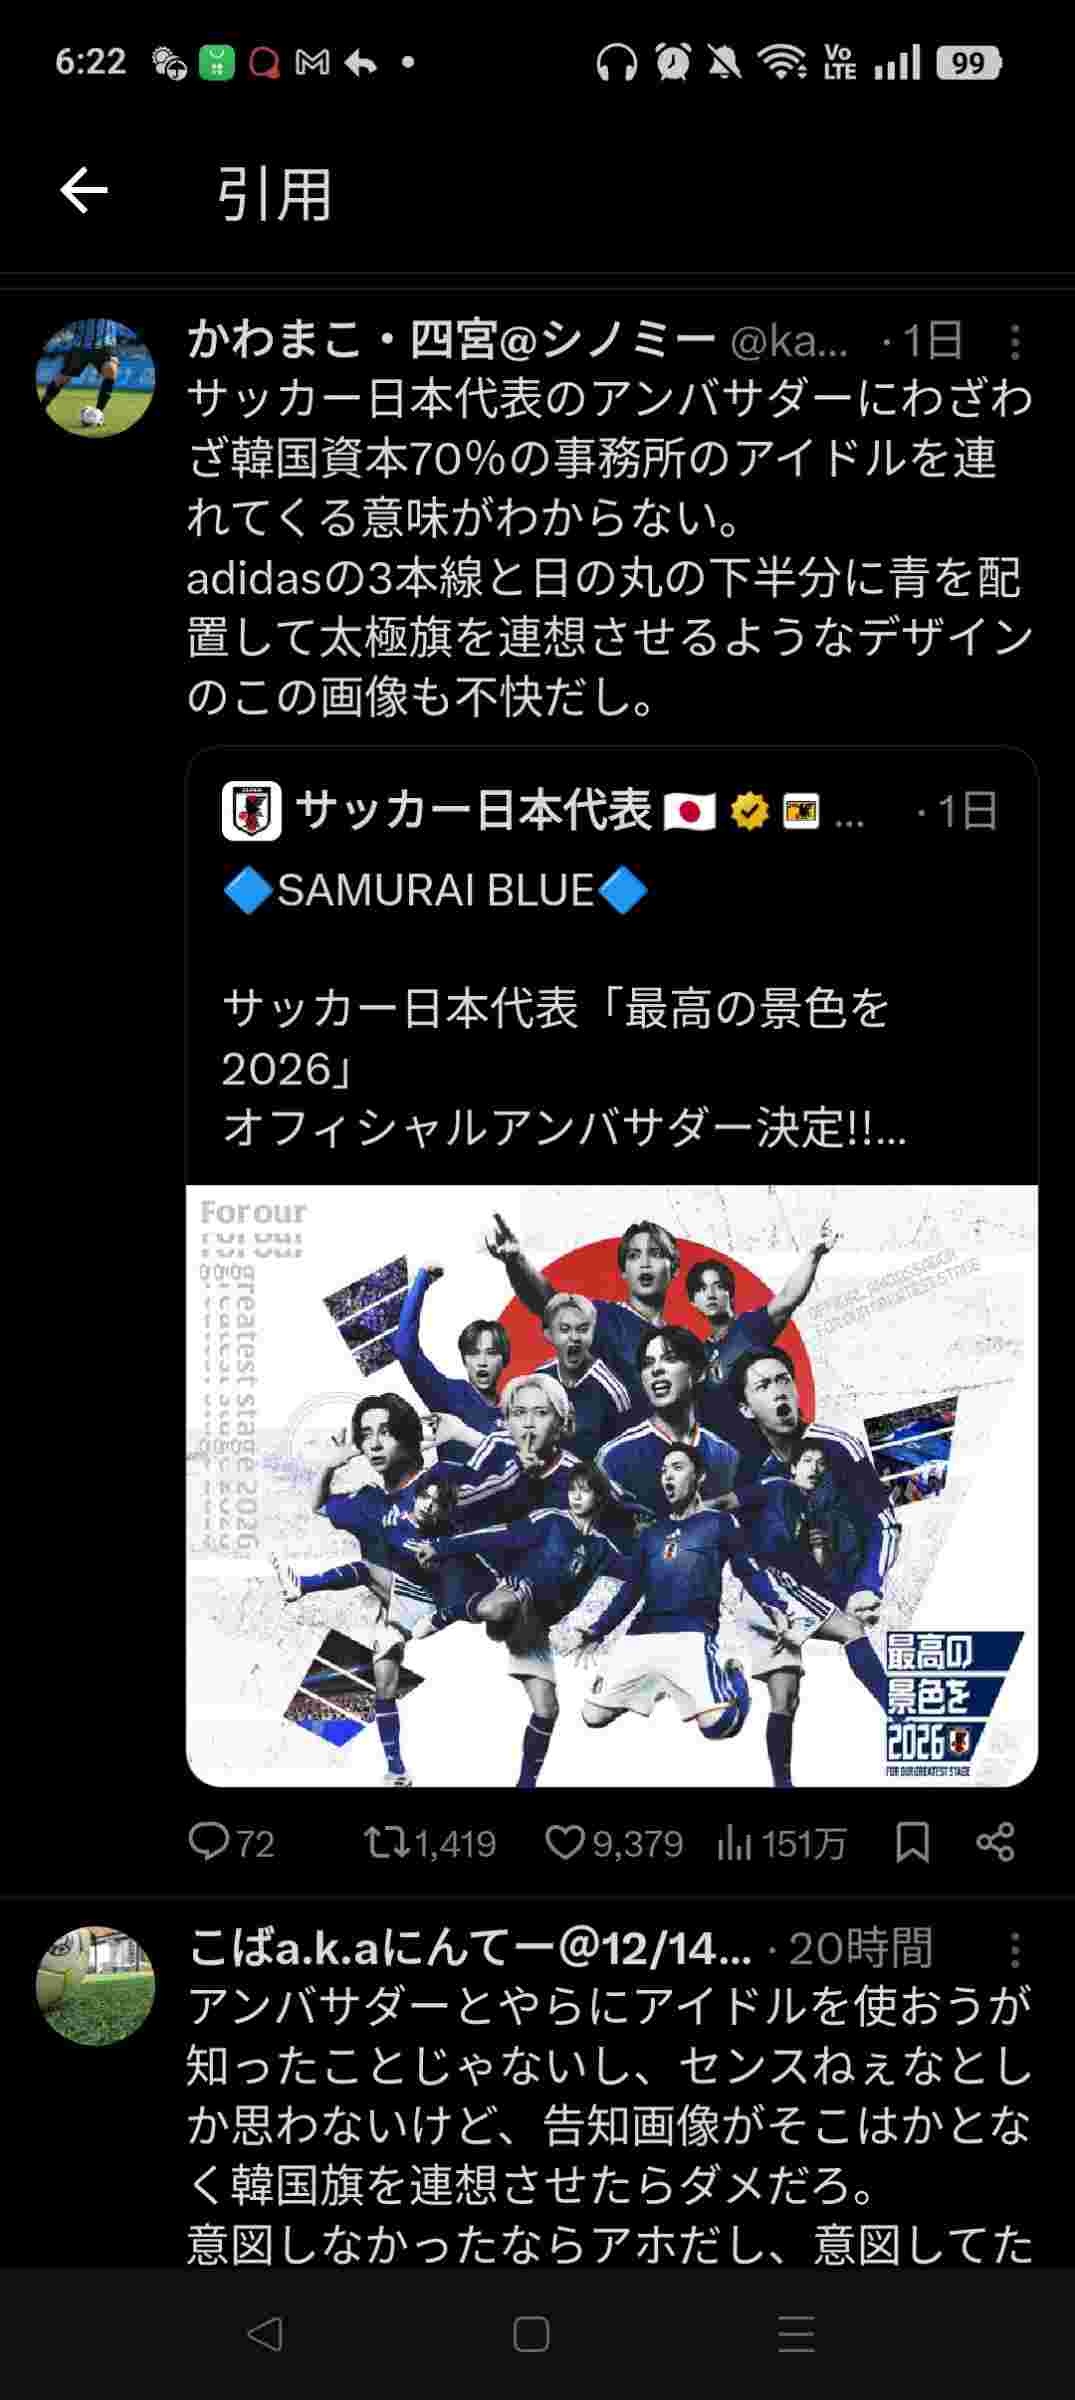
Task: Tap the サッカー日本代表 account name
Action: pyautogui.click(x=473, y=810)
